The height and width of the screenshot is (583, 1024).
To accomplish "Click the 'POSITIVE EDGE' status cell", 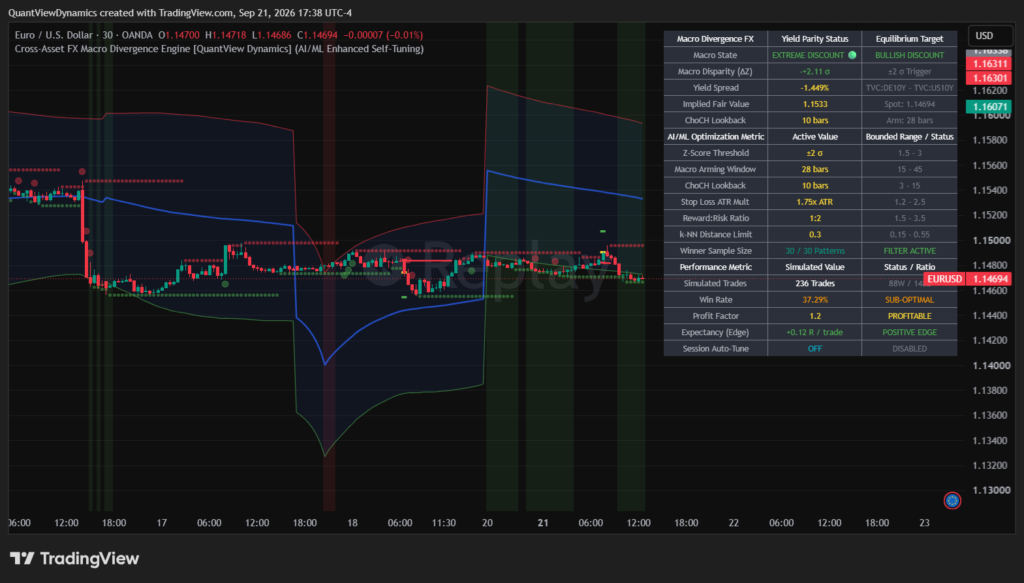I will coord(909,332).
